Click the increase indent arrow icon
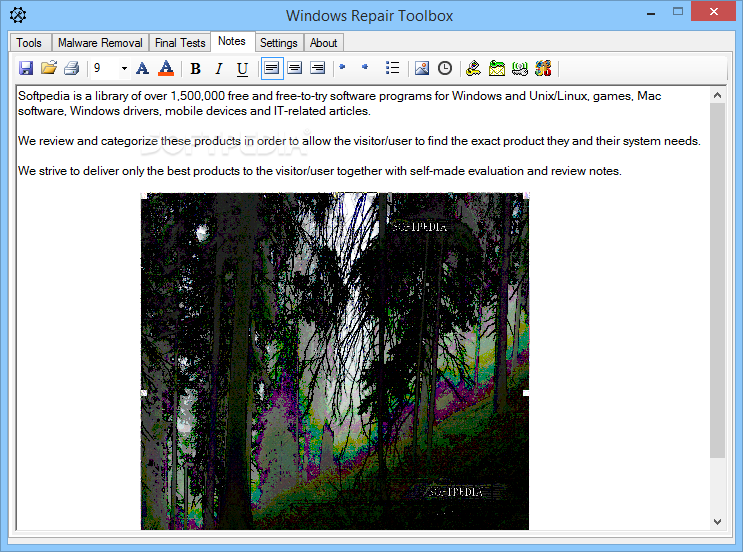This screenshot has height=552, width=743. (x=365, y=67)
